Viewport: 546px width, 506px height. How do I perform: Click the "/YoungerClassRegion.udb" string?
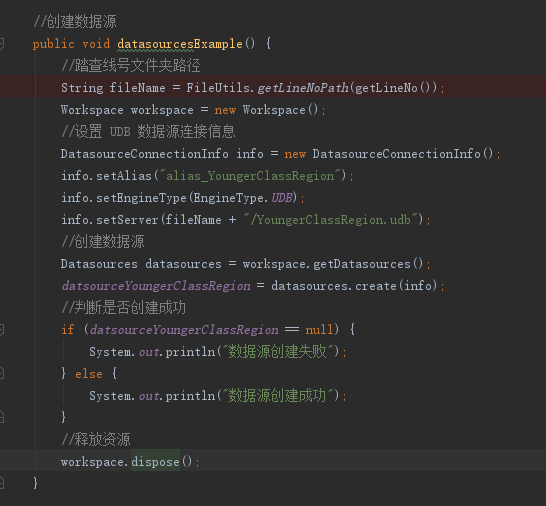click(x=330, y=220)
